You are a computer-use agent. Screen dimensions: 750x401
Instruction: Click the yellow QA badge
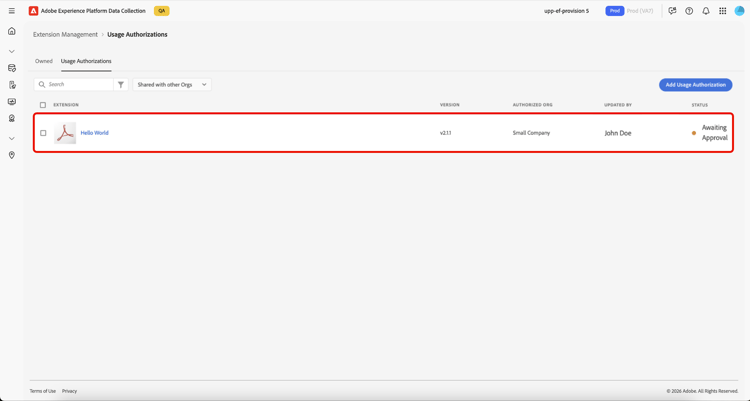tap(162, 11)
